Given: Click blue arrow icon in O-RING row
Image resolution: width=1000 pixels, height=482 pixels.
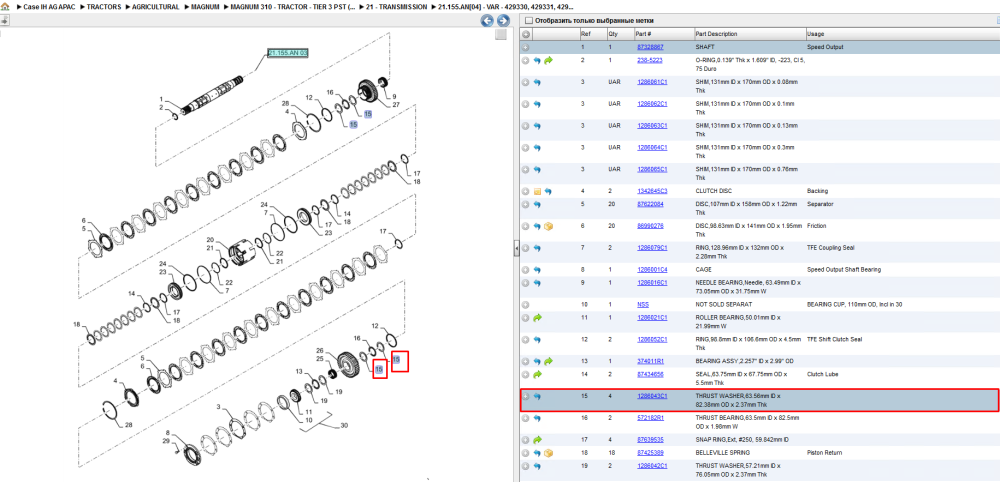Looking at the screenshot, I should [537, 61].
